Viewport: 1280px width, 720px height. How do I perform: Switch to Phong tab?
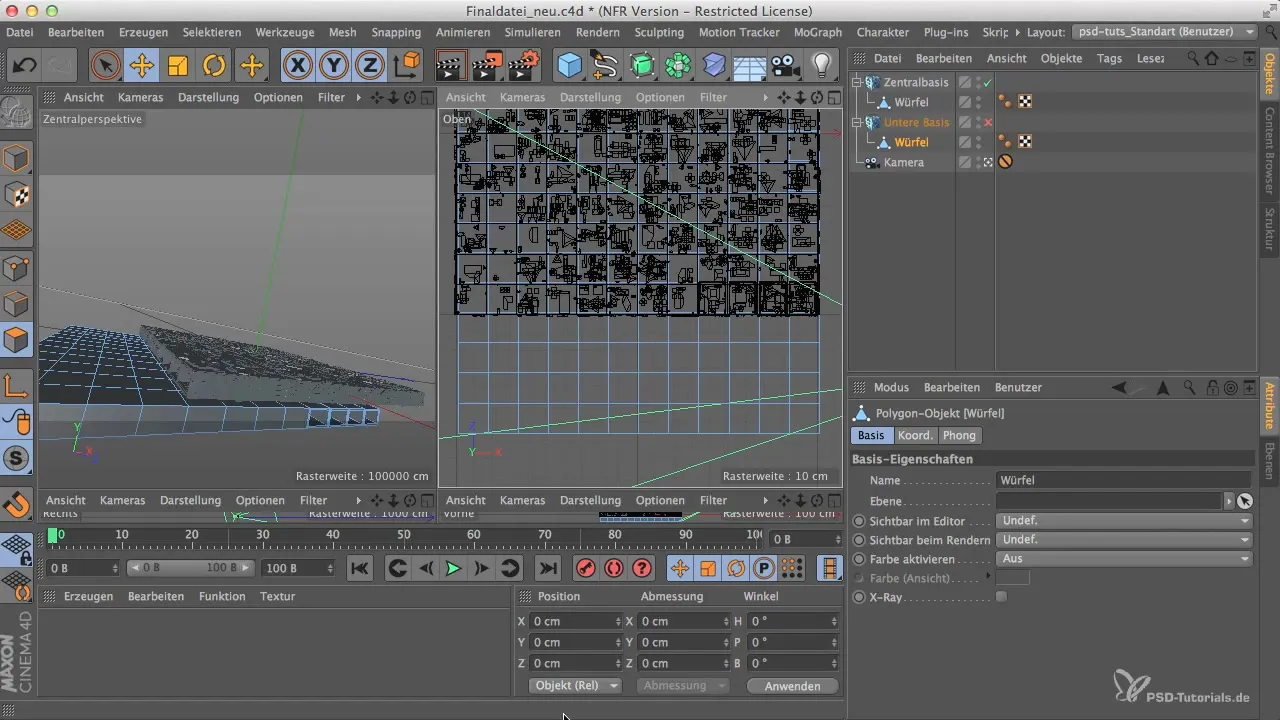click(959, 435)
